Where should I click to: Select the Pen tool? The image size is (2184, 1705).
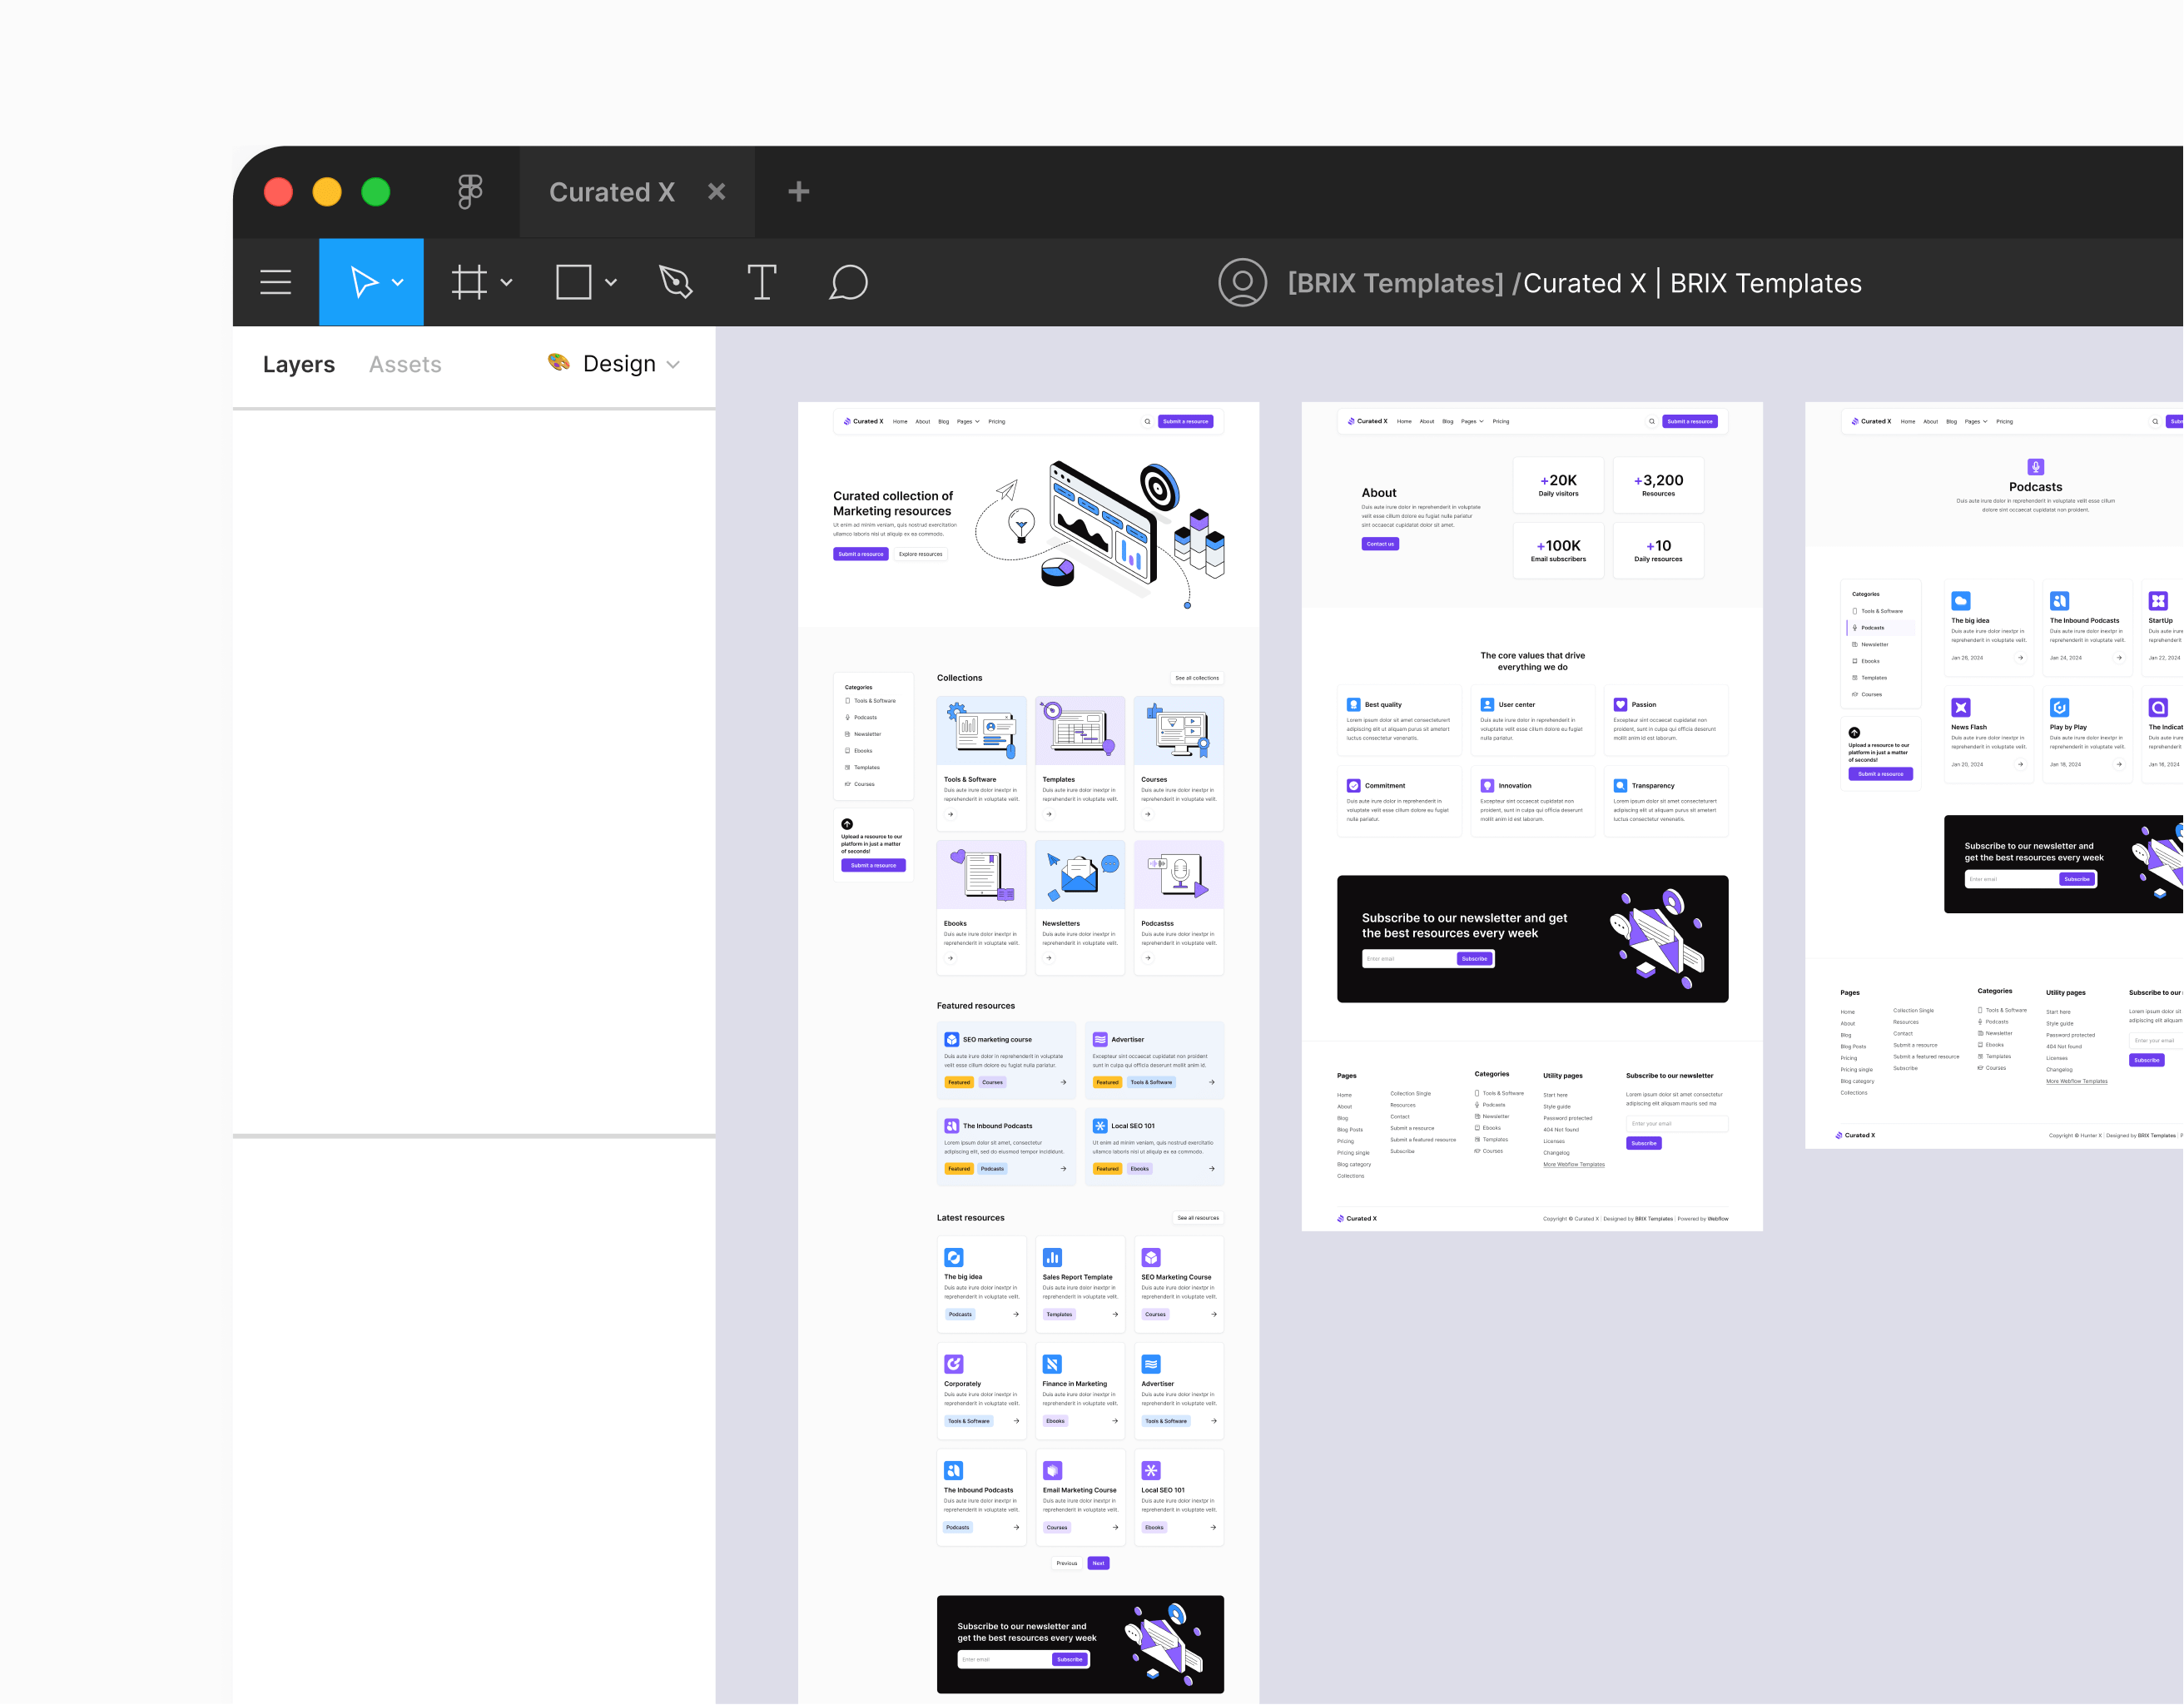pyautogui.click(x=676, y=282)
